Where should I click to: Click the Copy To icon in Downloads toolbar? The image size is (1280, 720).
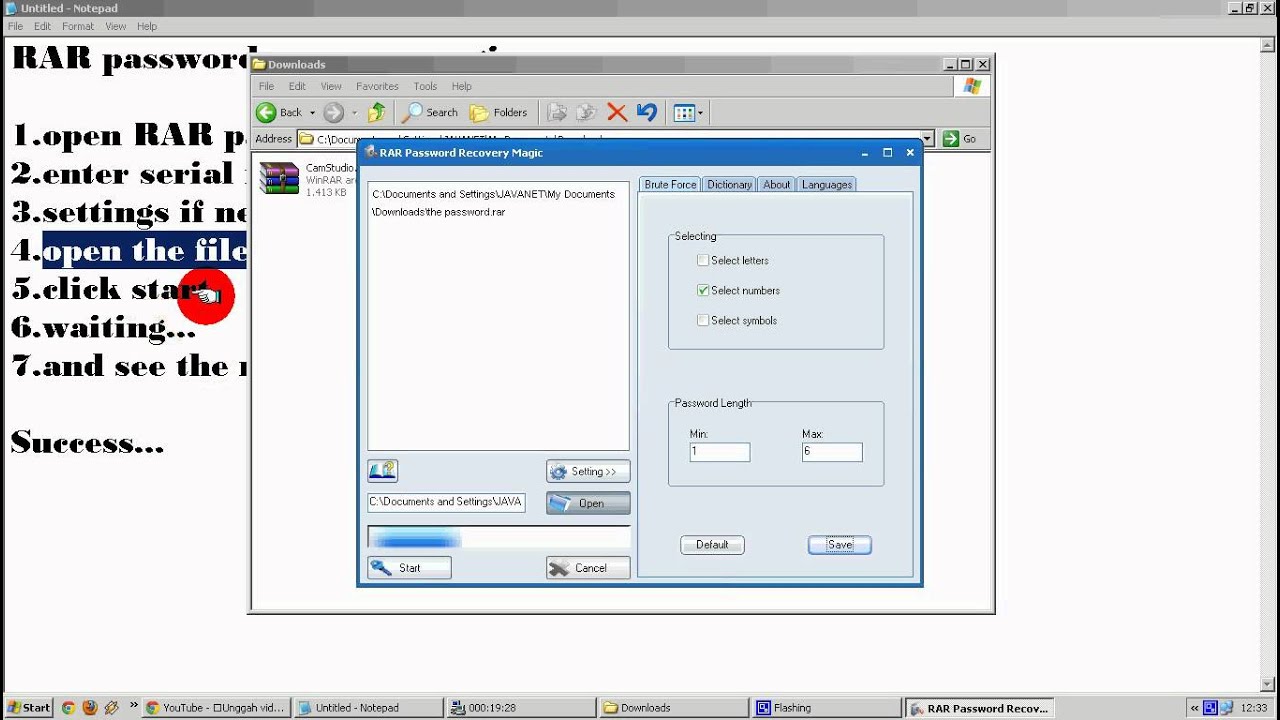[587, 112]
